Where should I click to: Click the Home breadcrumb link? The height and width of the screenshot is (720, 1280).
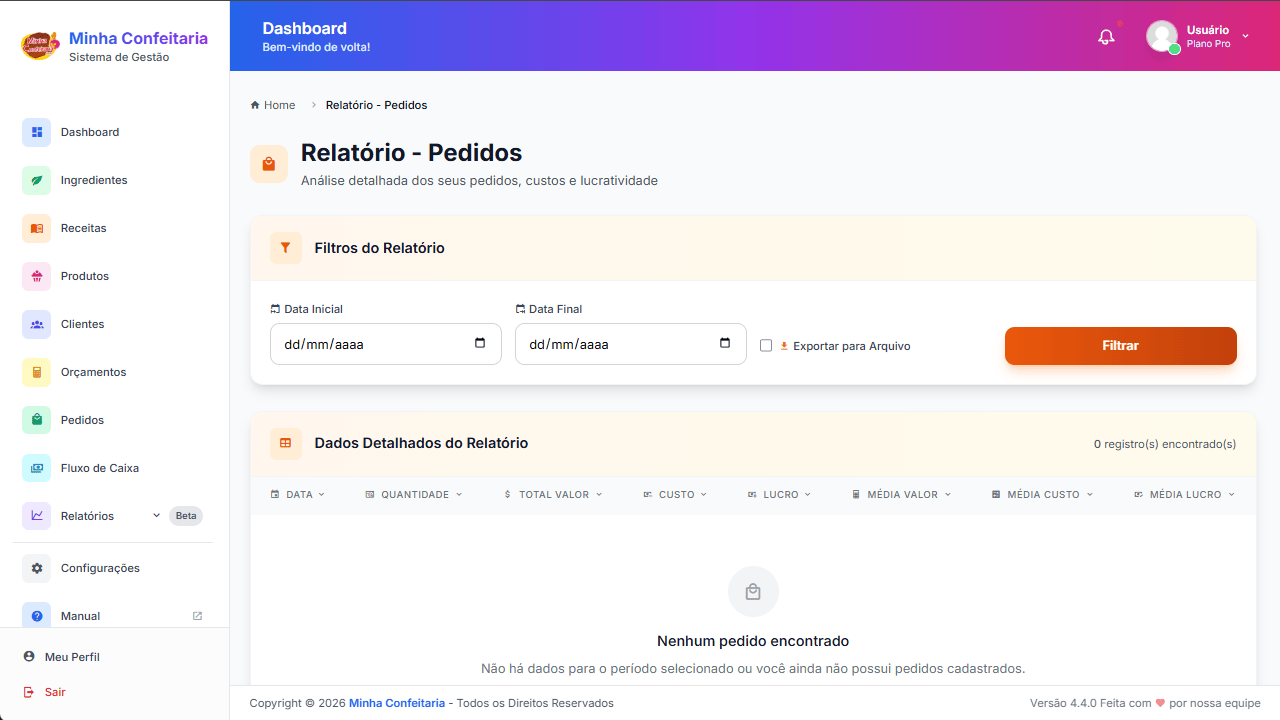(x=279, y=105)
